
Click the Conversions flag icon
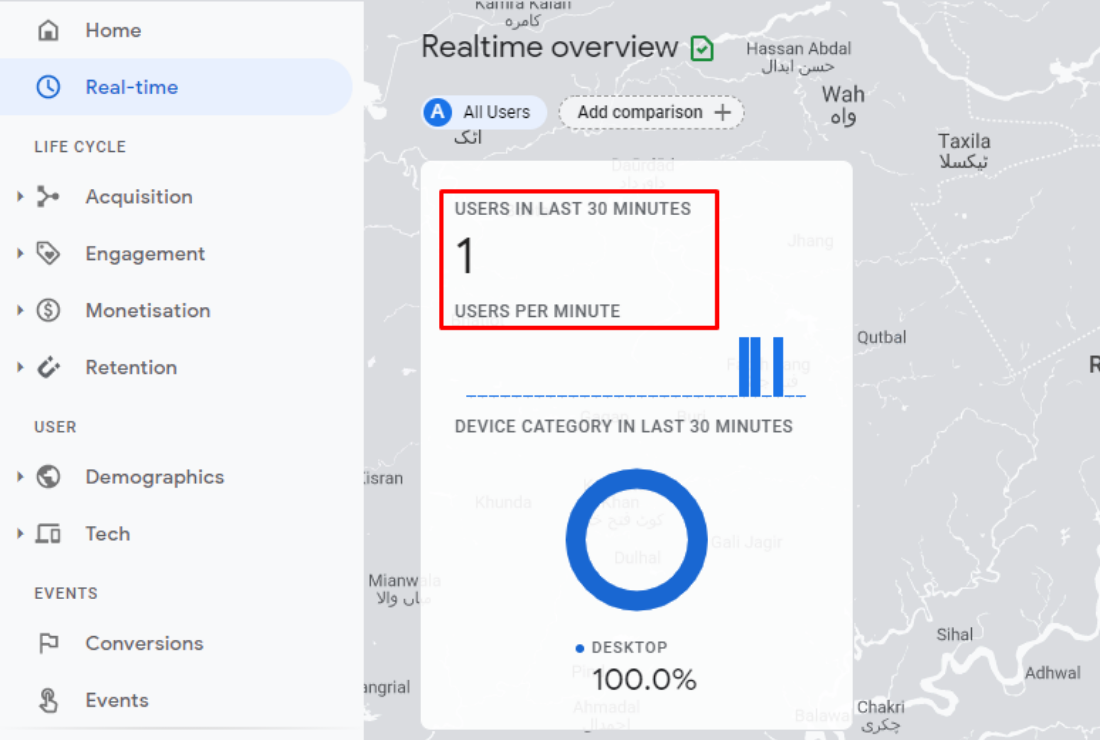point(48,643)
